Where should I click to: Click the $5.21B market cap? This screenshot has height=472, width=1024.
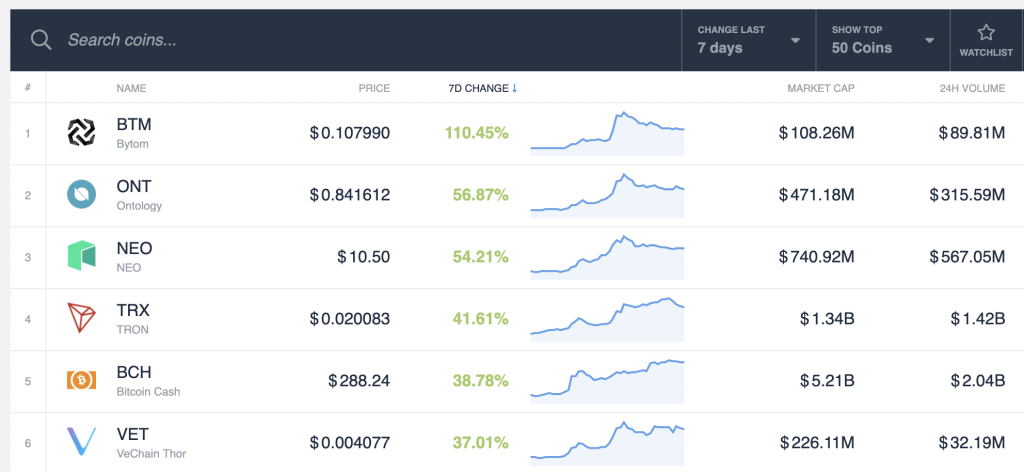click(x=827, y=381)
